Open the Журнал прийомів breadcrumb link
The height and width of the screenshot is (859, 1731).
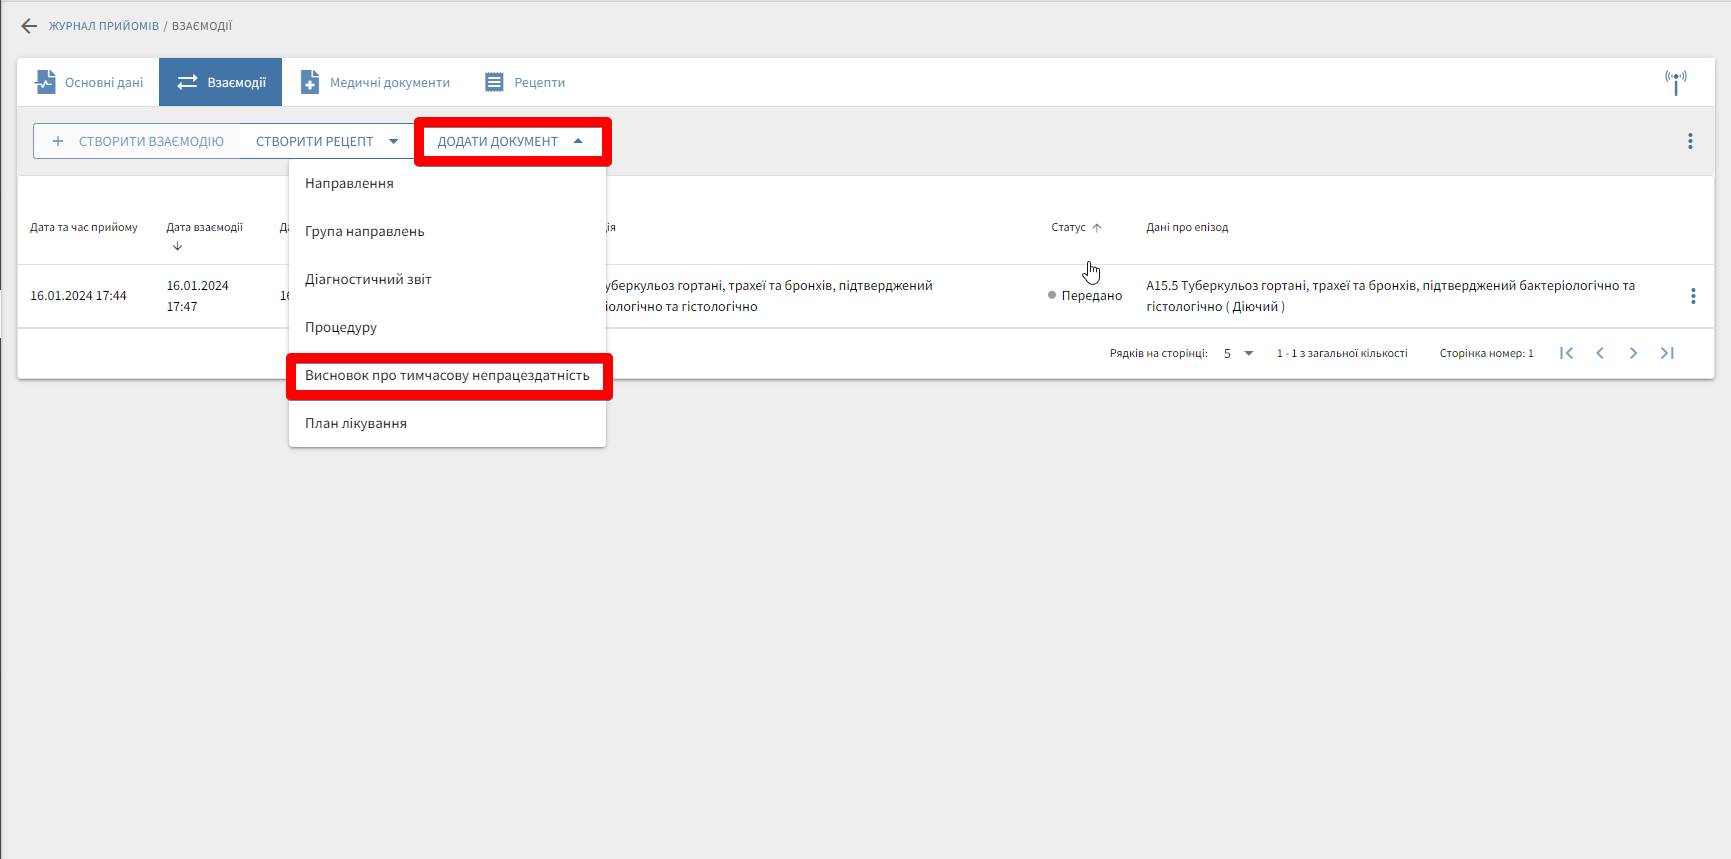coord(103,26)
